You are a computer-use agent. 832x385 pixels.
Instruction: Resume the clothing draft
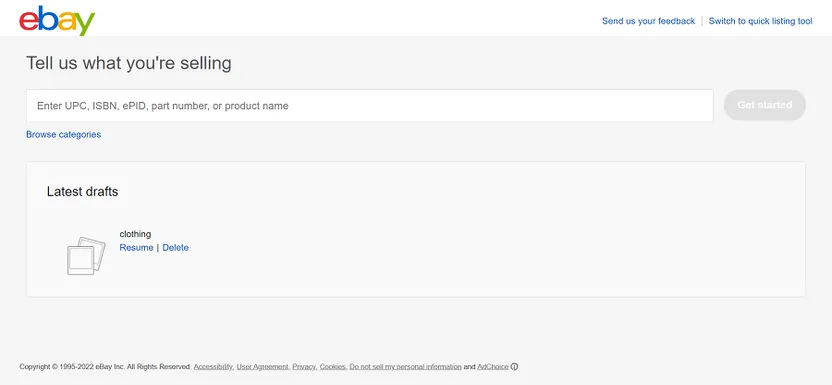click(x=136, y=248)
